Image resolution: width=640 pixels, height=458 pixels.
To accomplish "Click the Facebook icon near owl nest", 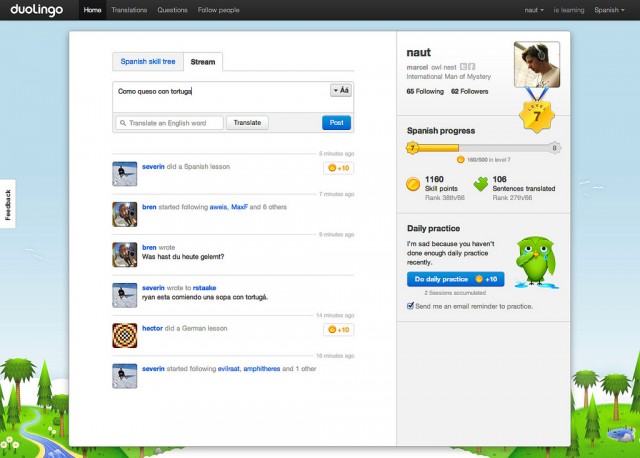I will pyautogui.click(x=471, y=67).
